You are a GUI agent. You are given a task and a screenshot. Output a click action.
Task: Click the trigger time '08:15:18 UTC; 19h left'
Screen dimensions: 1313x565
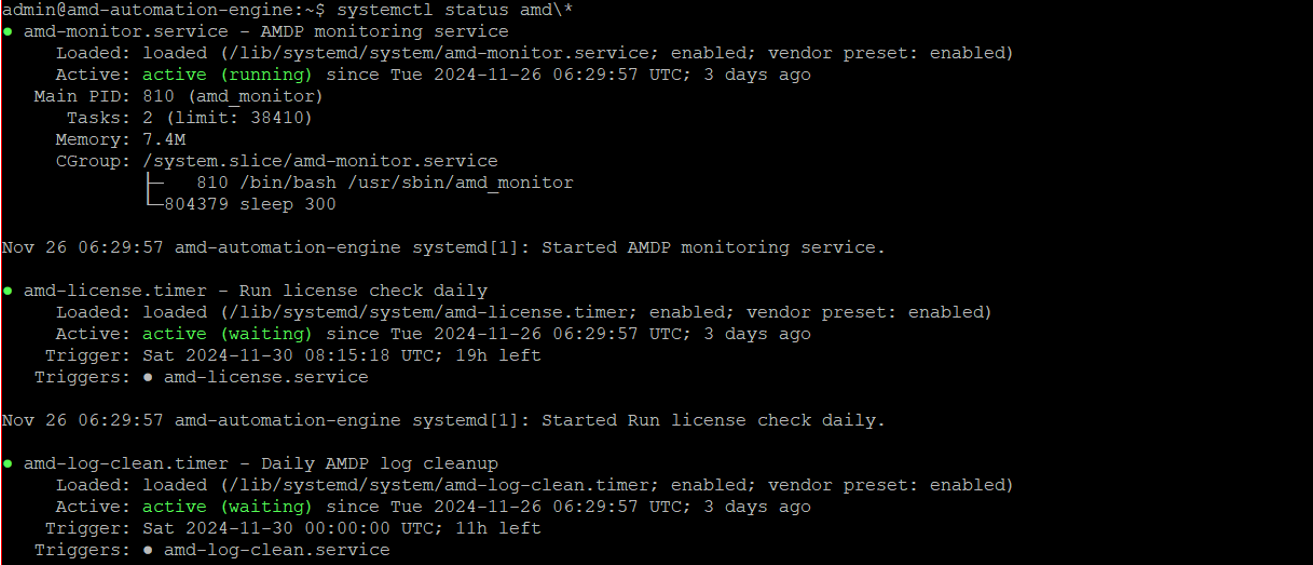pos(422,356)
